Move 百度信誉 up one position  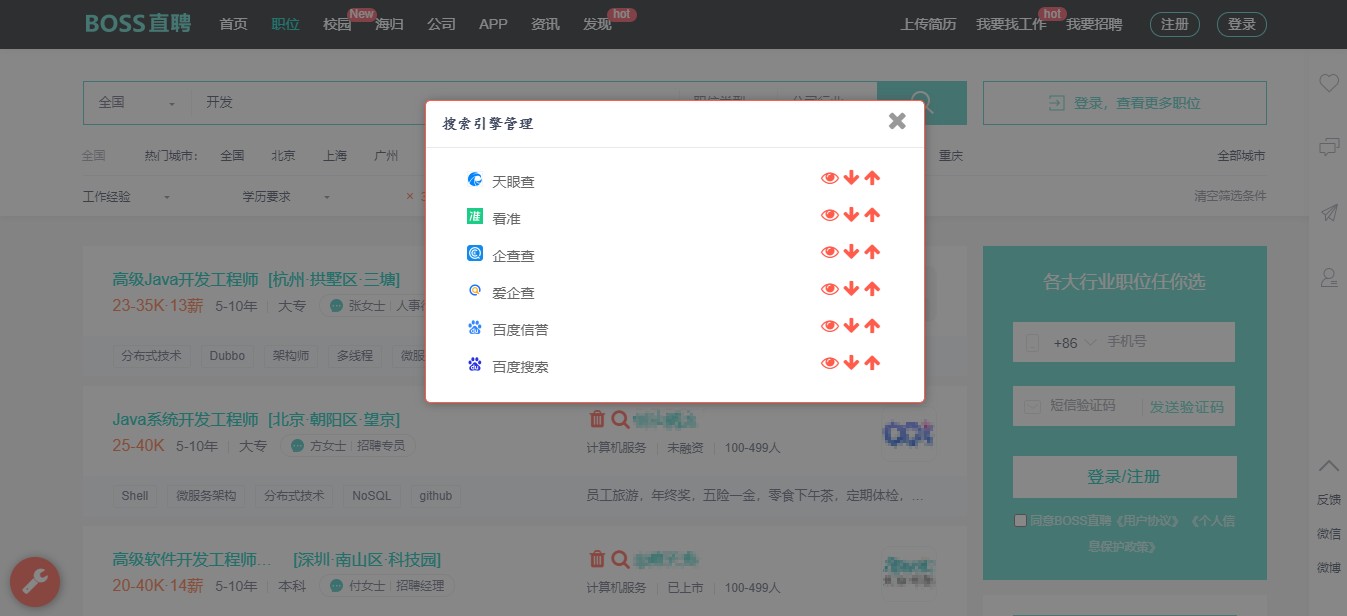point(872,326)
